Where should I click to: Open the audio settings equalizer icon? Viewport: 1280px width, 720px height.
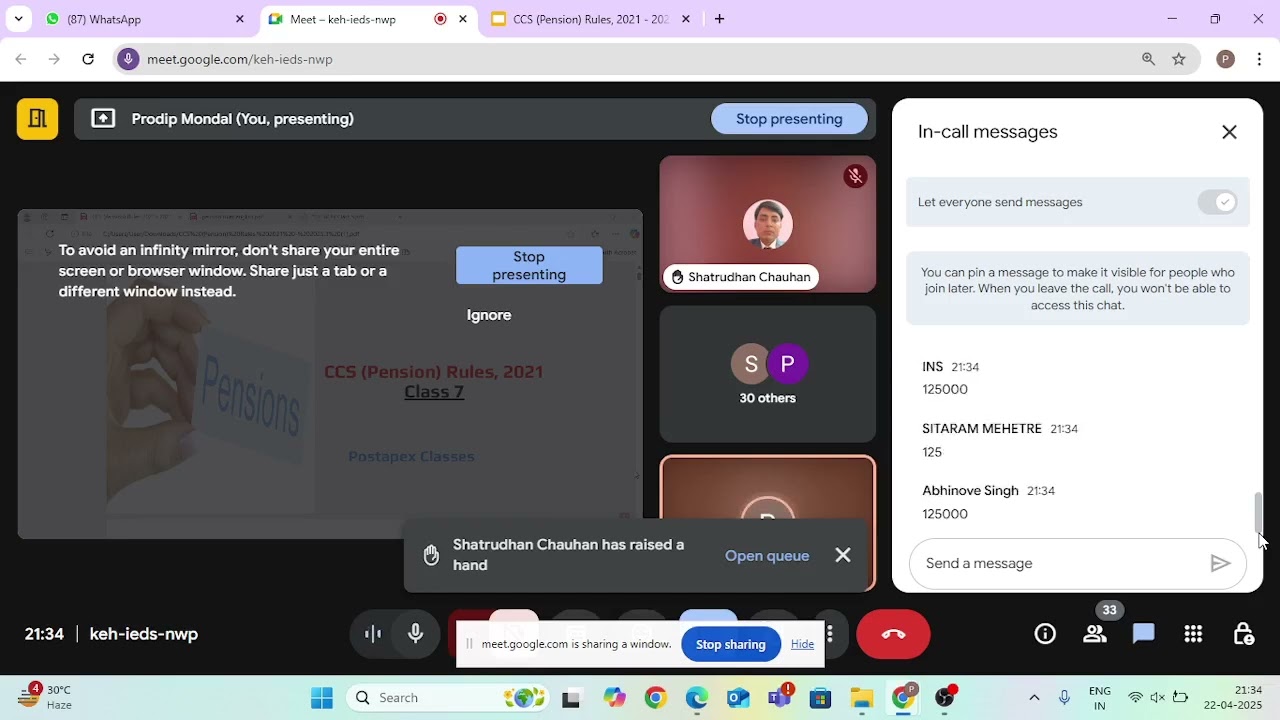click(x=373, y=634)
